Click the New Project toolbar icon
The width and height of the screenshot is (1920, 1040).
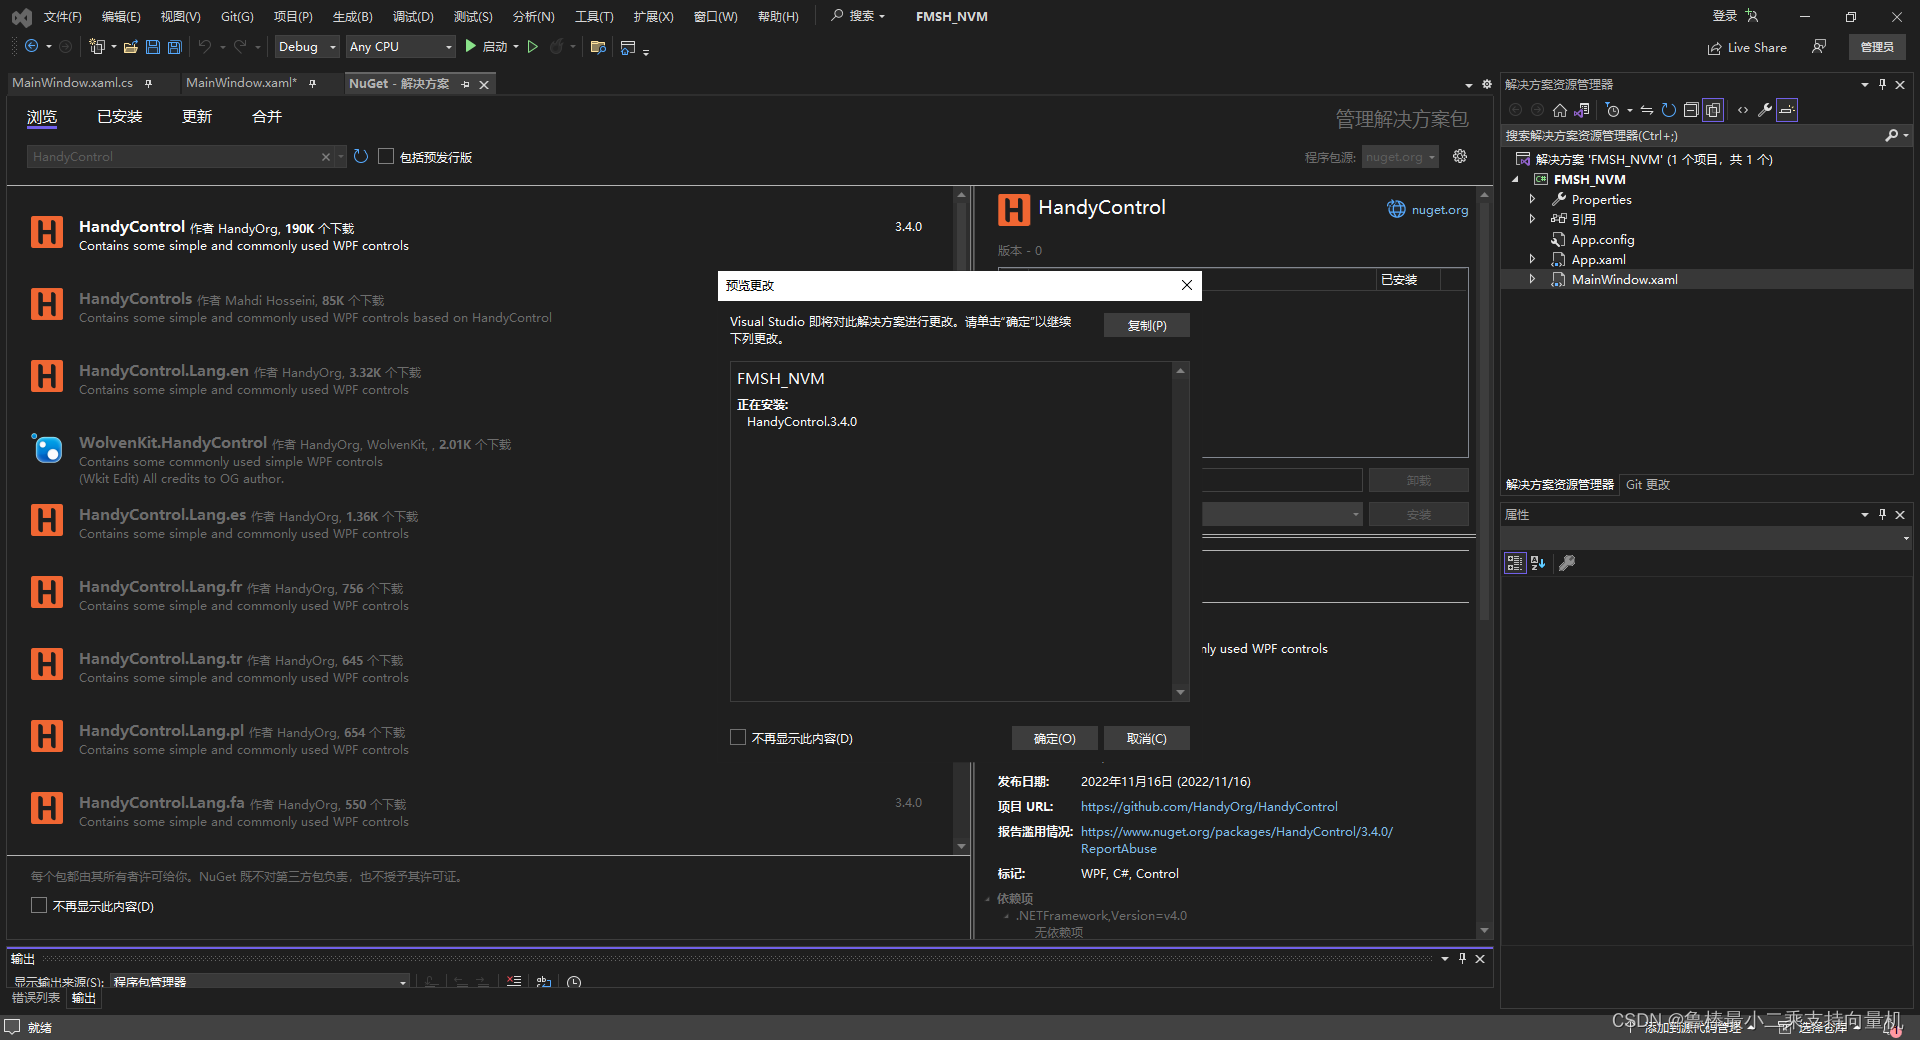[x=97, y=46]
